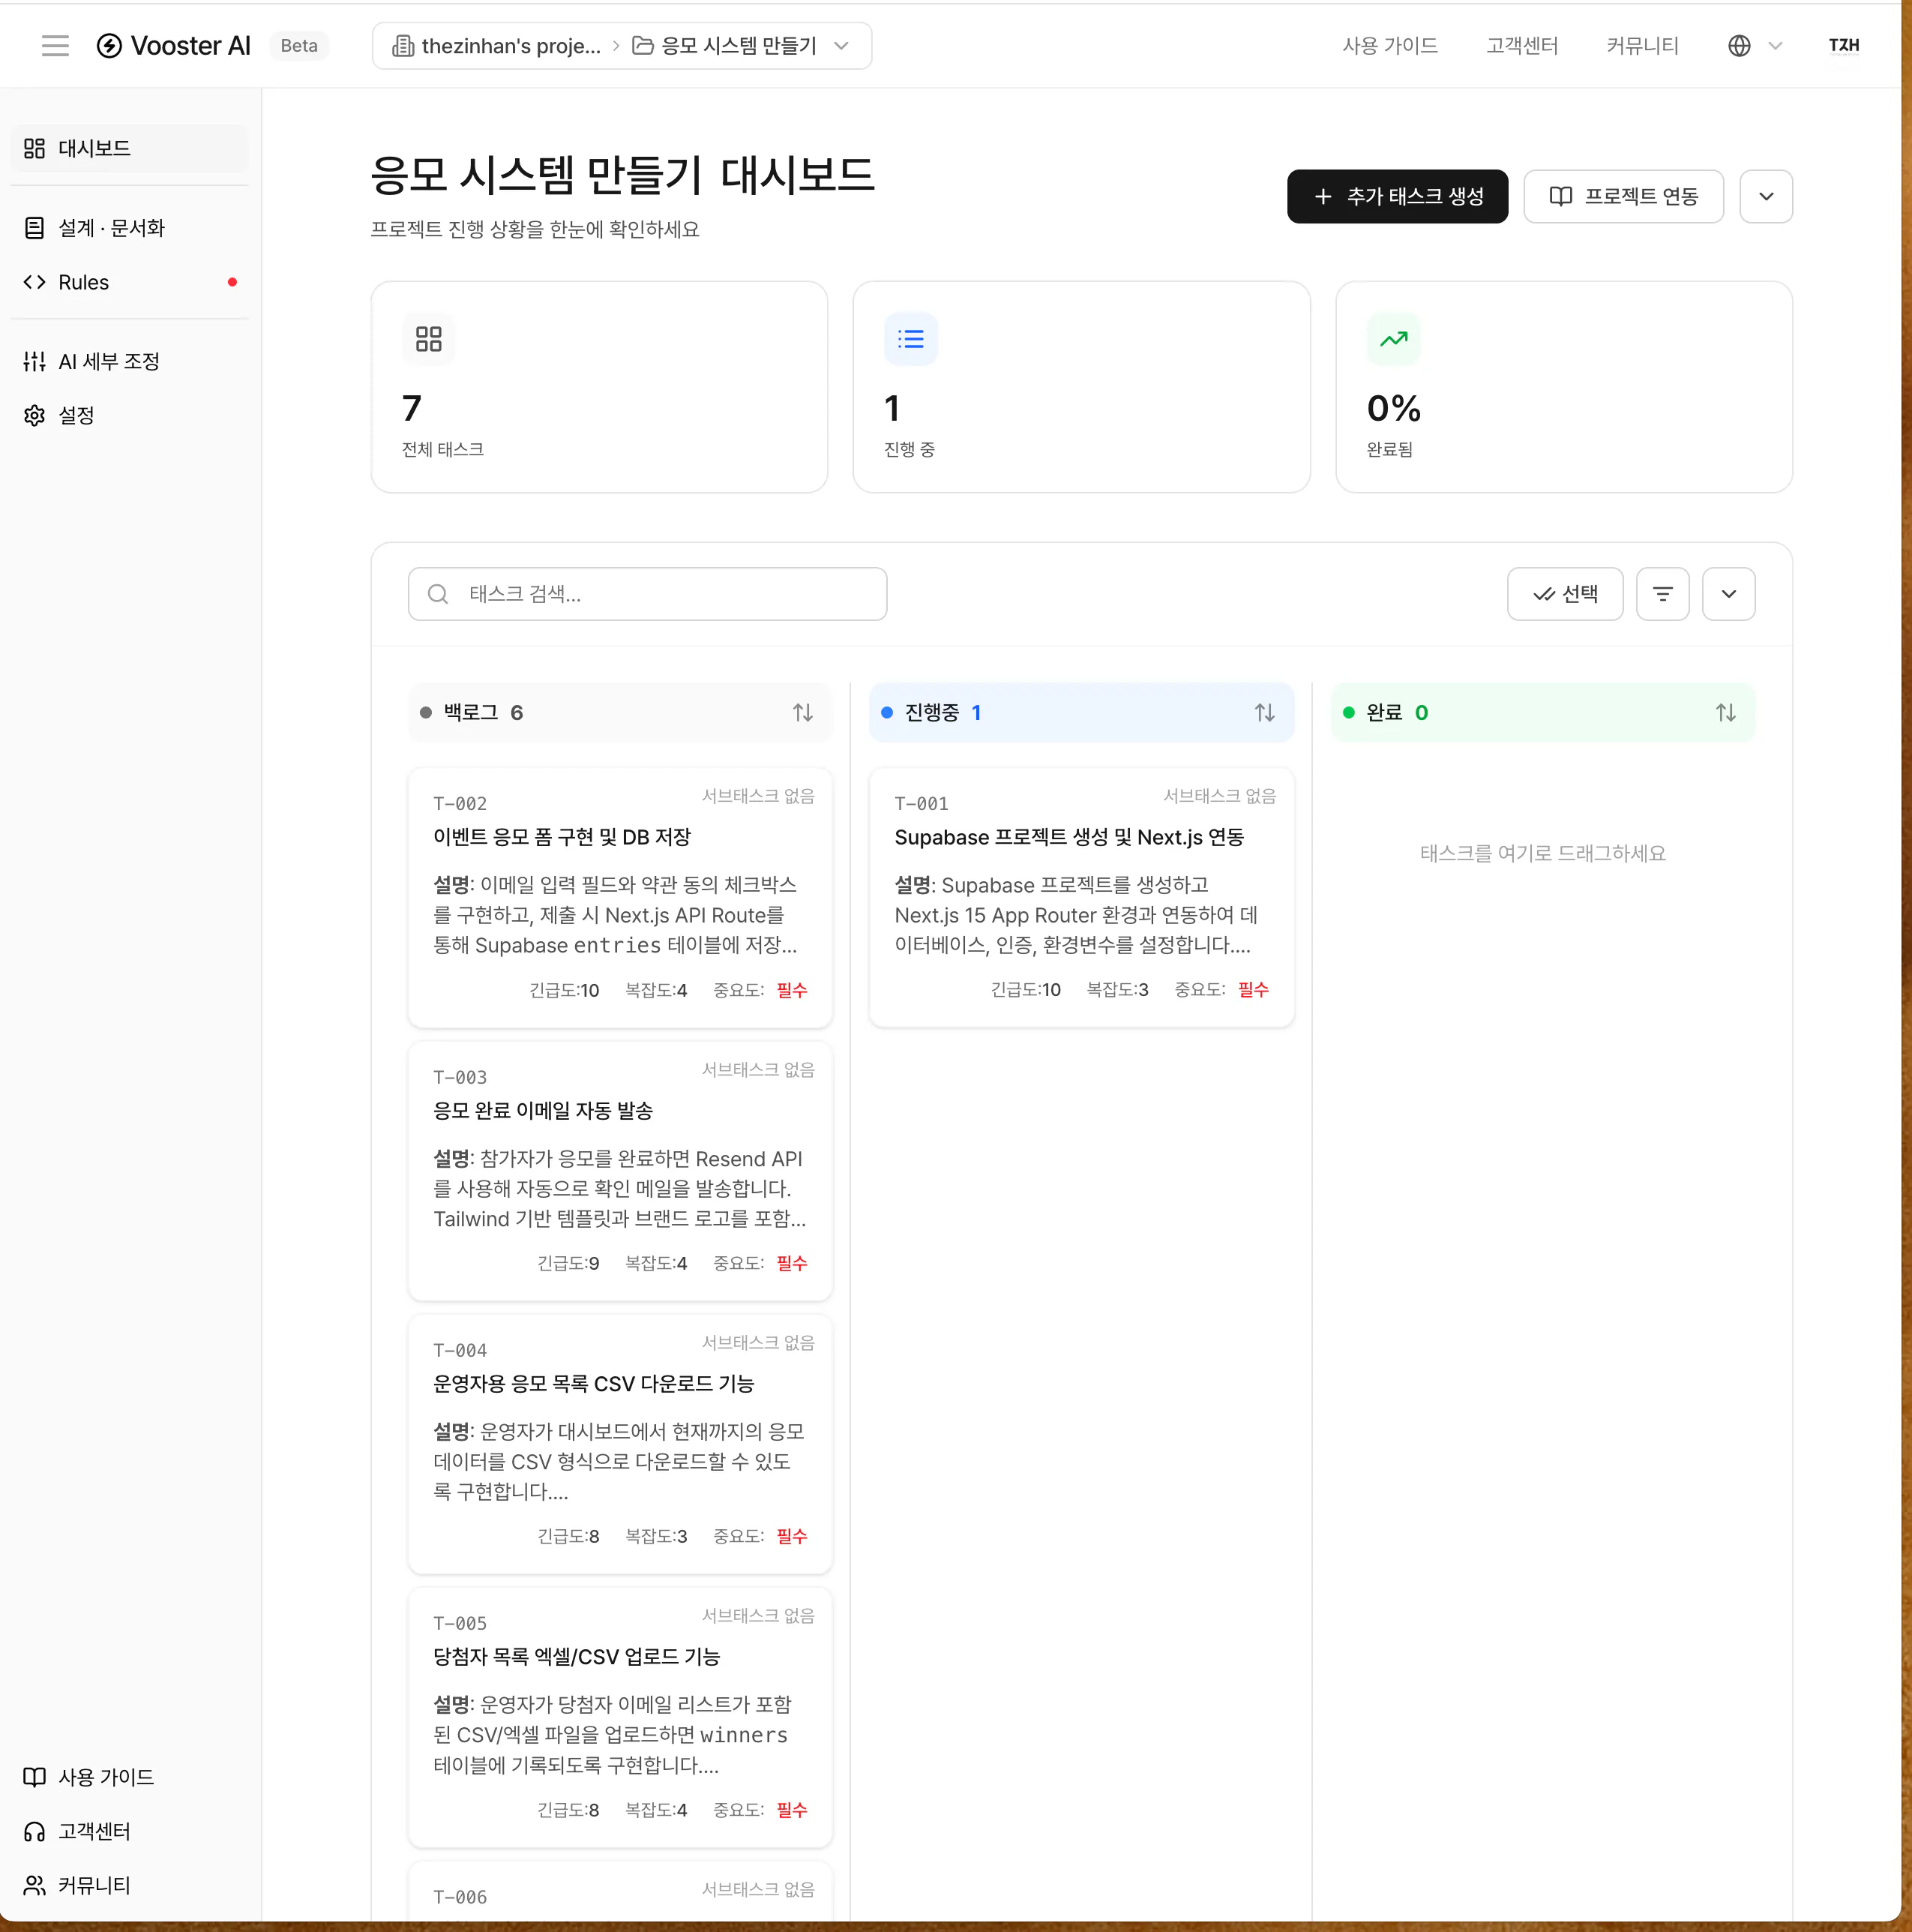This screenshot has height=1932, width=1912.
Task: Open task T-005 당첨자 목록 업로드
Action: [x=620, y=1716]
